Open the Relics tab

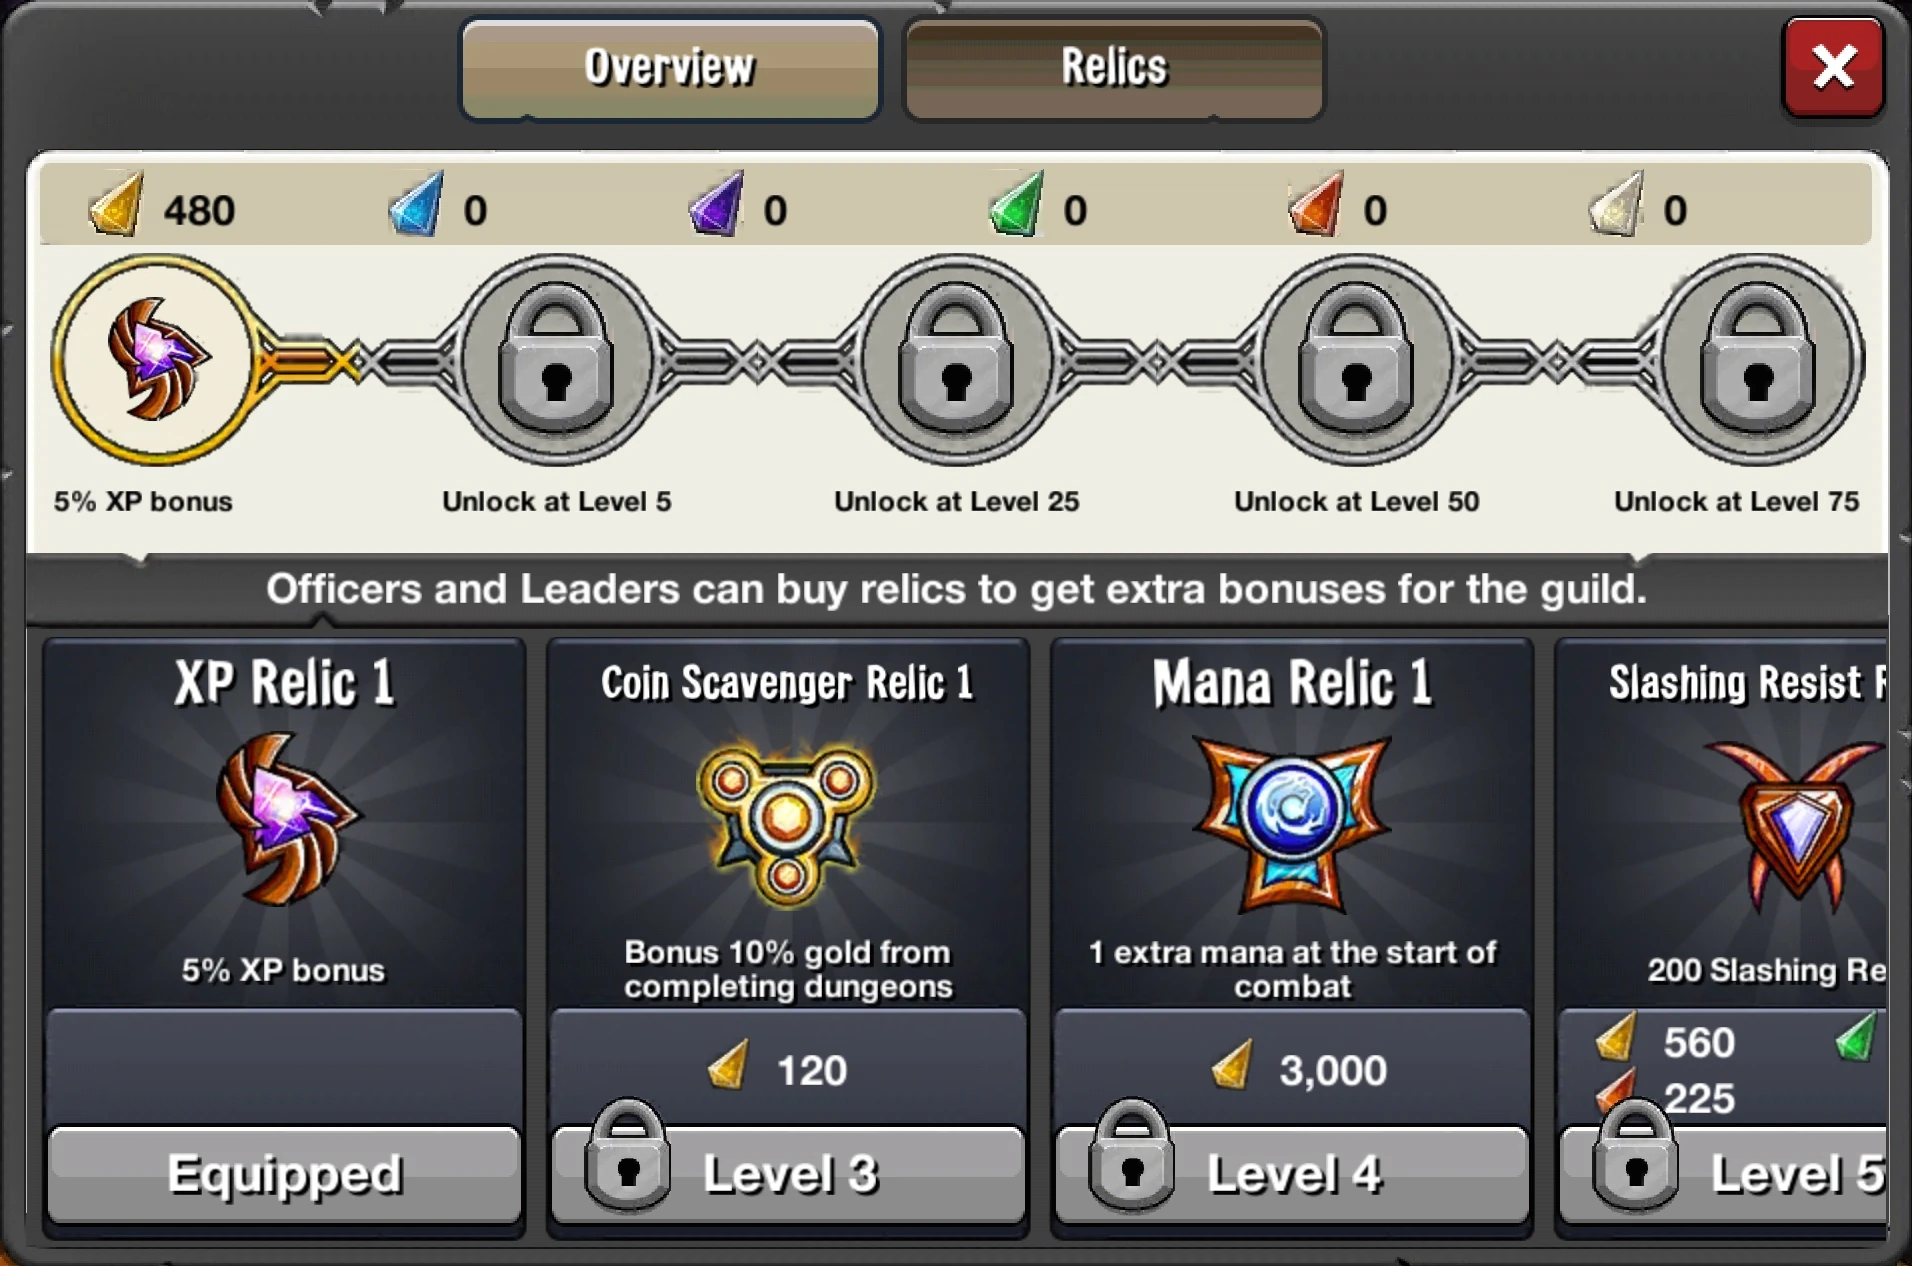coord(1114,69)
